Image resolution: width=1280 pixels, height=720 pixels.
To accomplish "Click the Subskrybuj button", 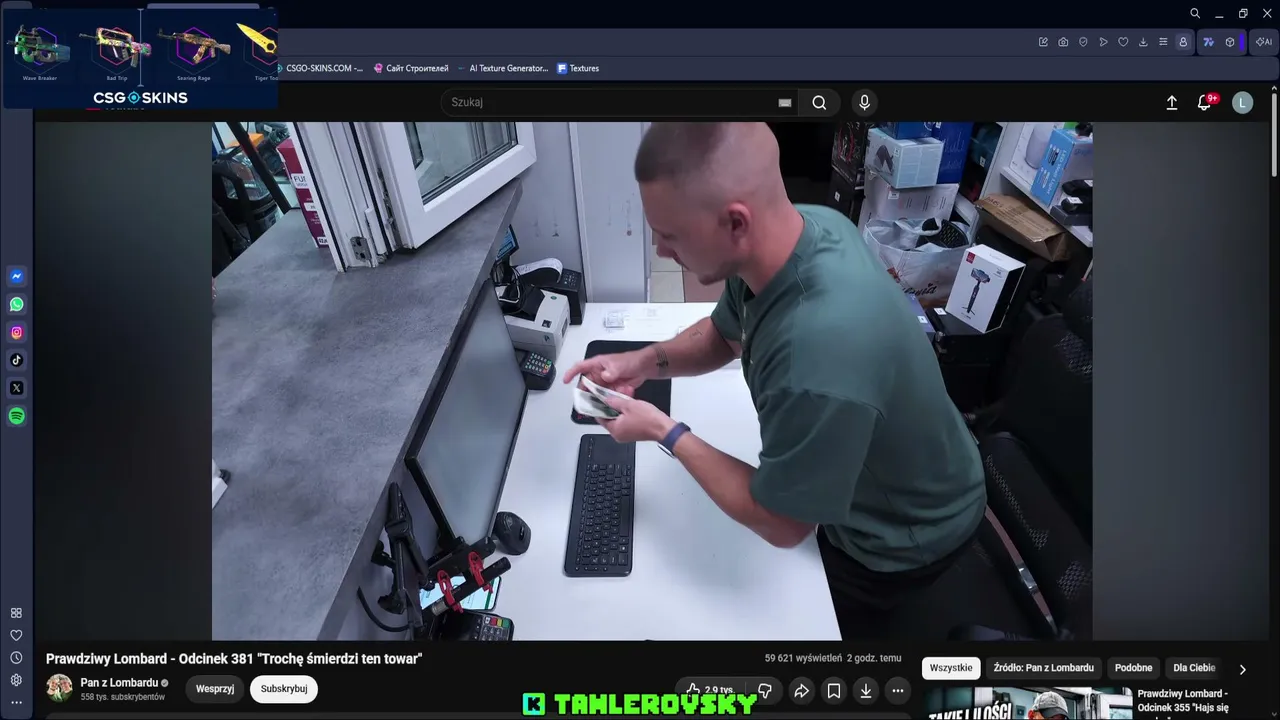I will [x=284, y=689].
